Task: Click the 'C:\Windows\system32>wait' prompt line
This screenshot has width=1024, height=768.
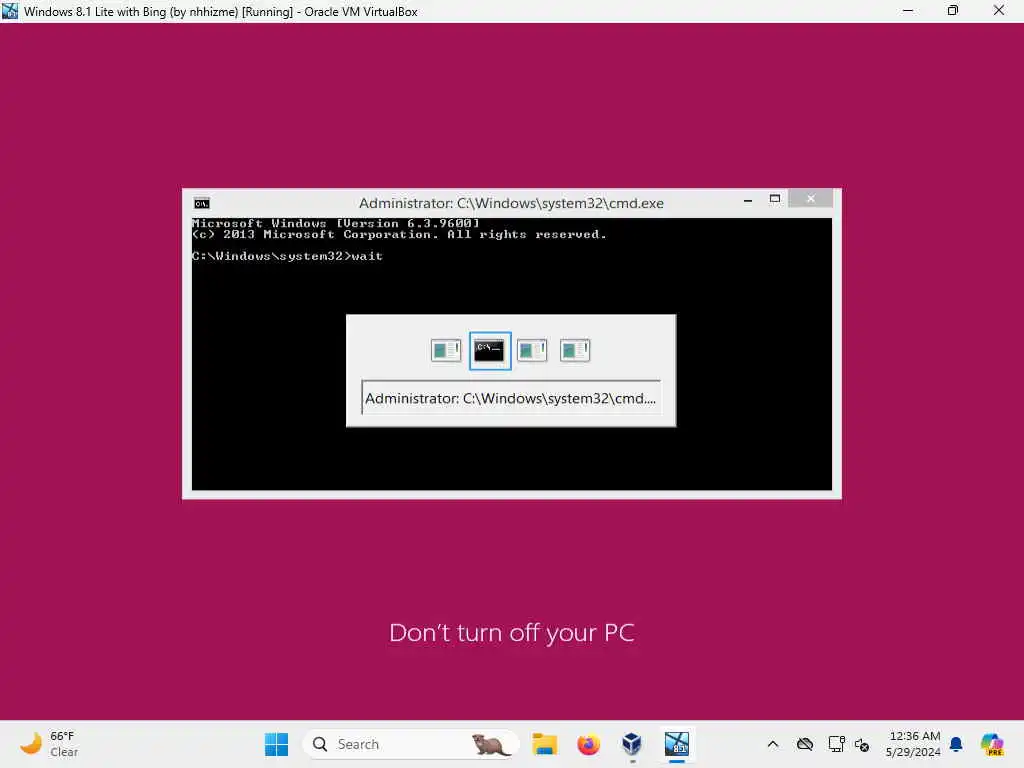Action: click(x=287, y=256)
